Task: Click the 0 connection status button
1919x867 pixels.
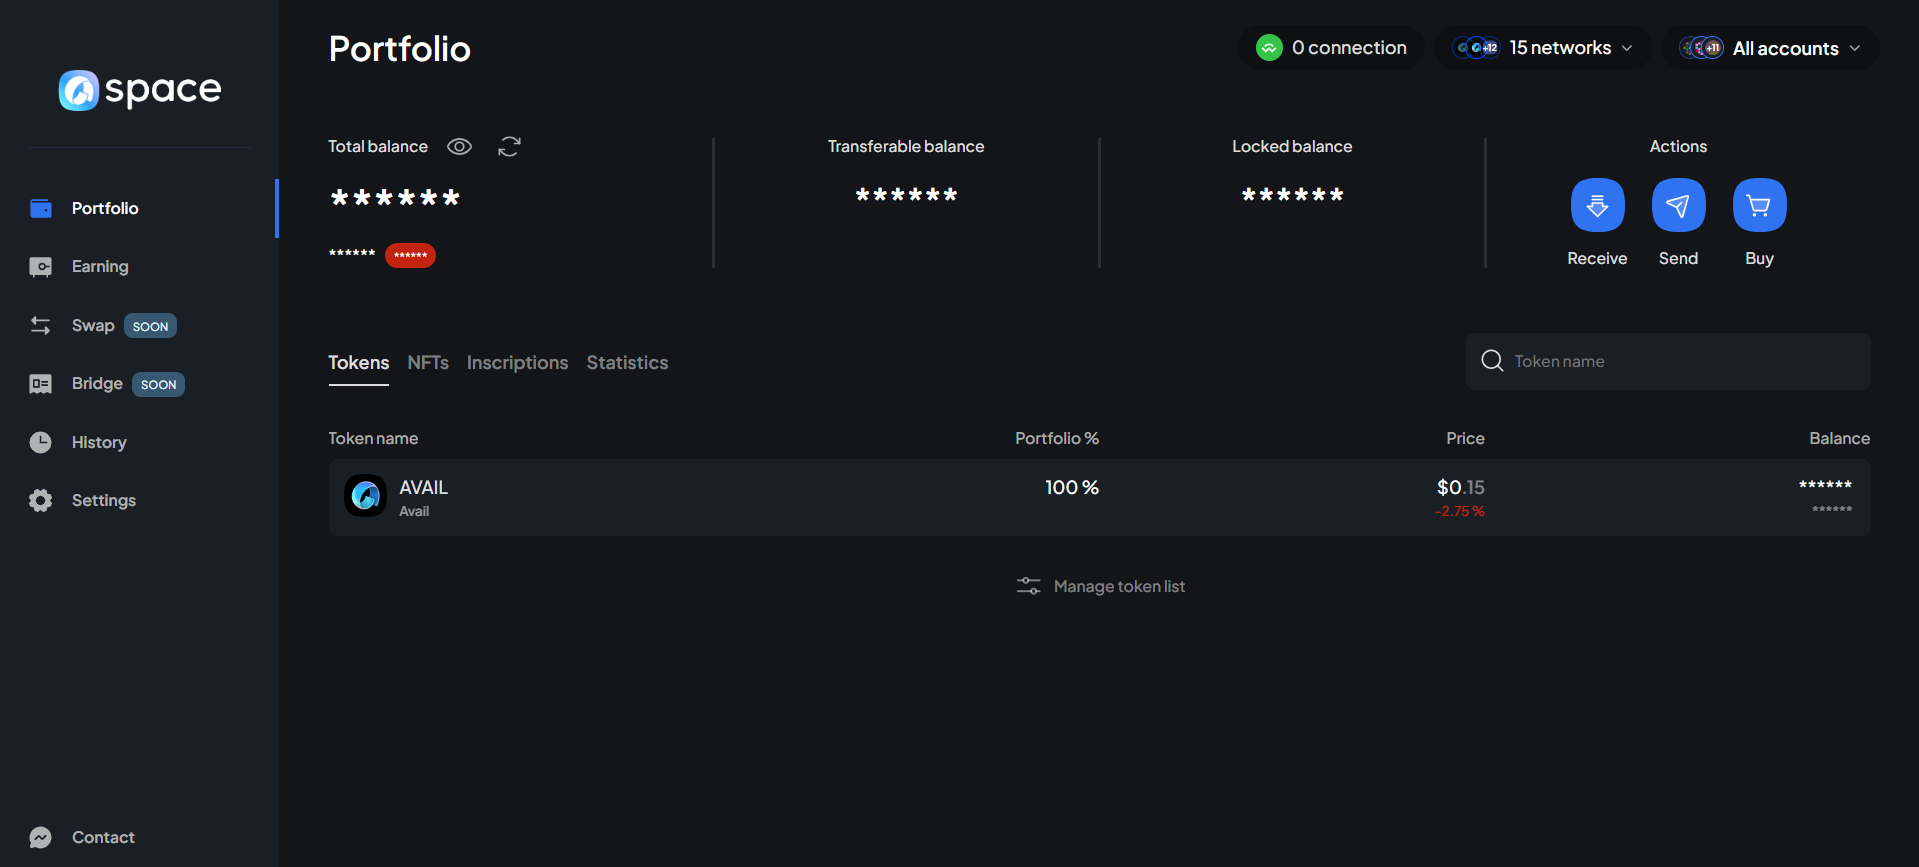Action: 1331,48
